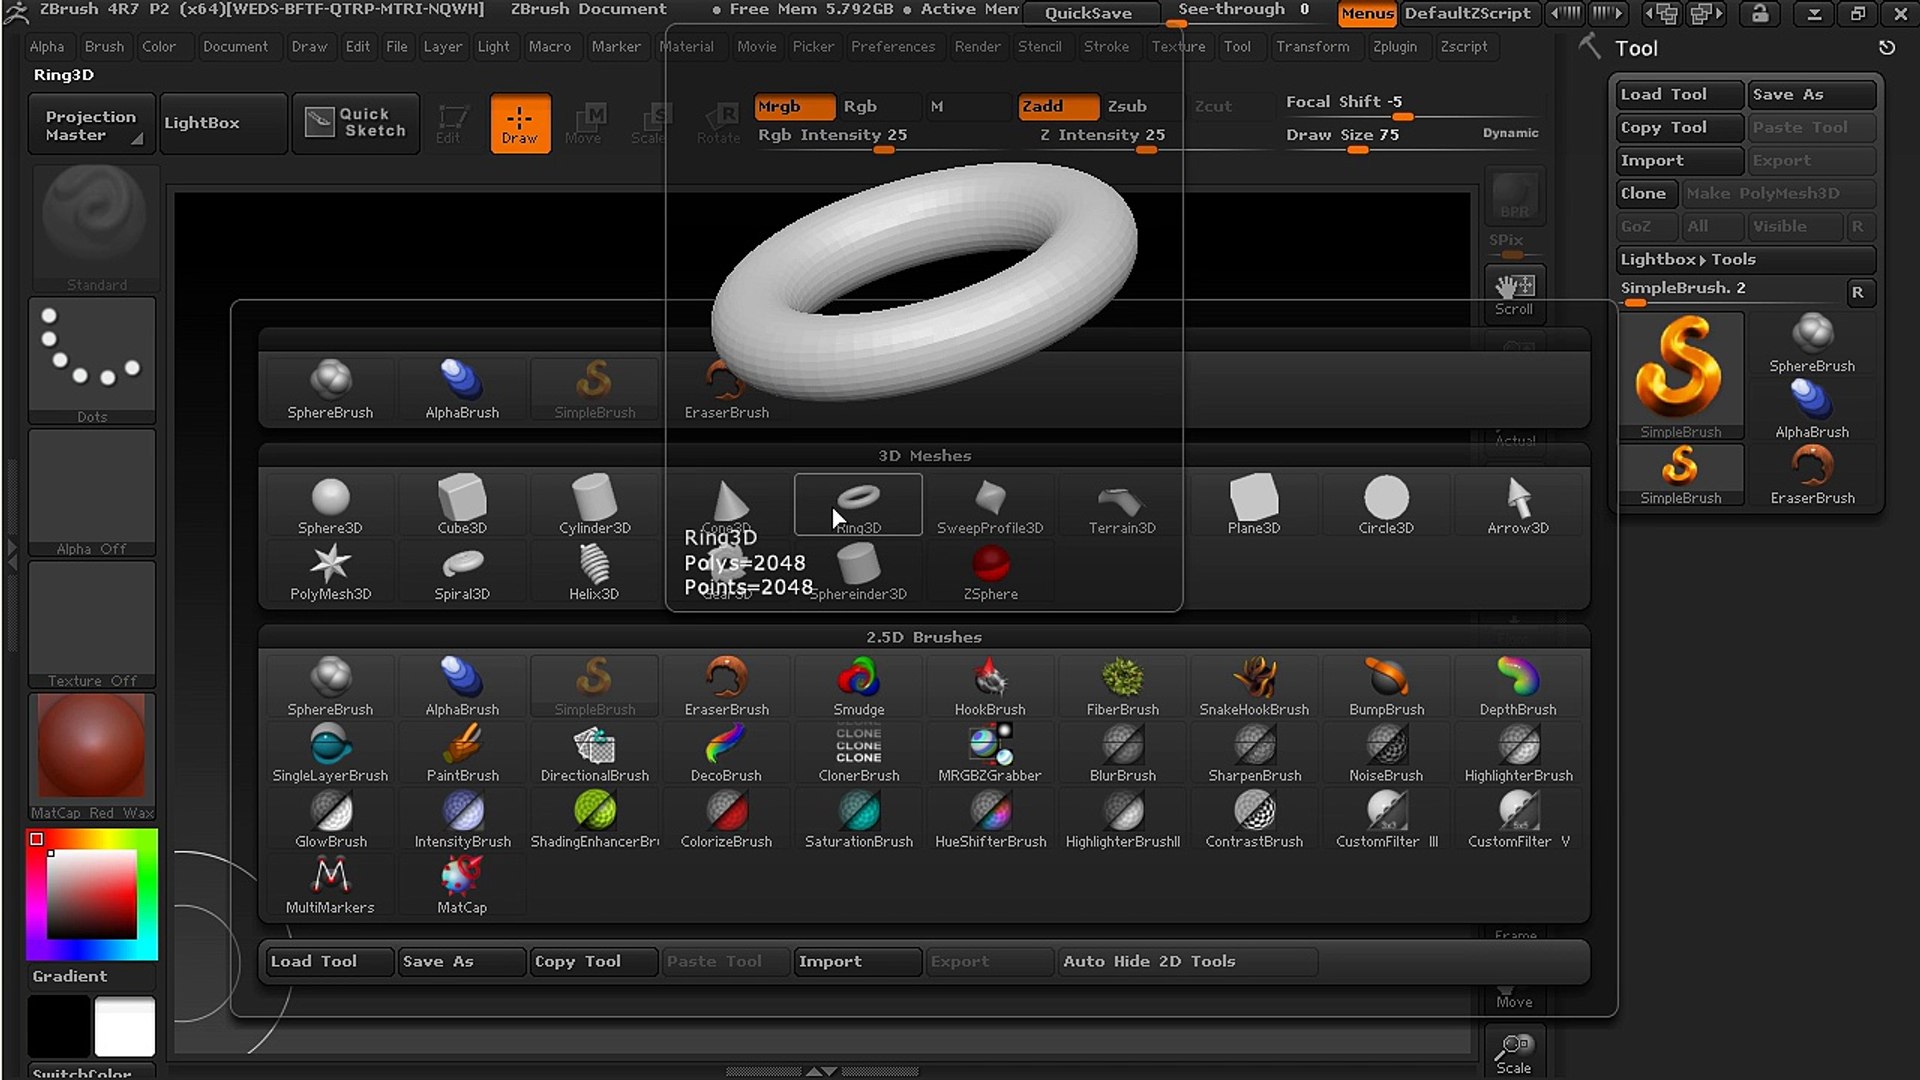Select the DecoBrush tool

pyautogui.click(x=726, y=753)
